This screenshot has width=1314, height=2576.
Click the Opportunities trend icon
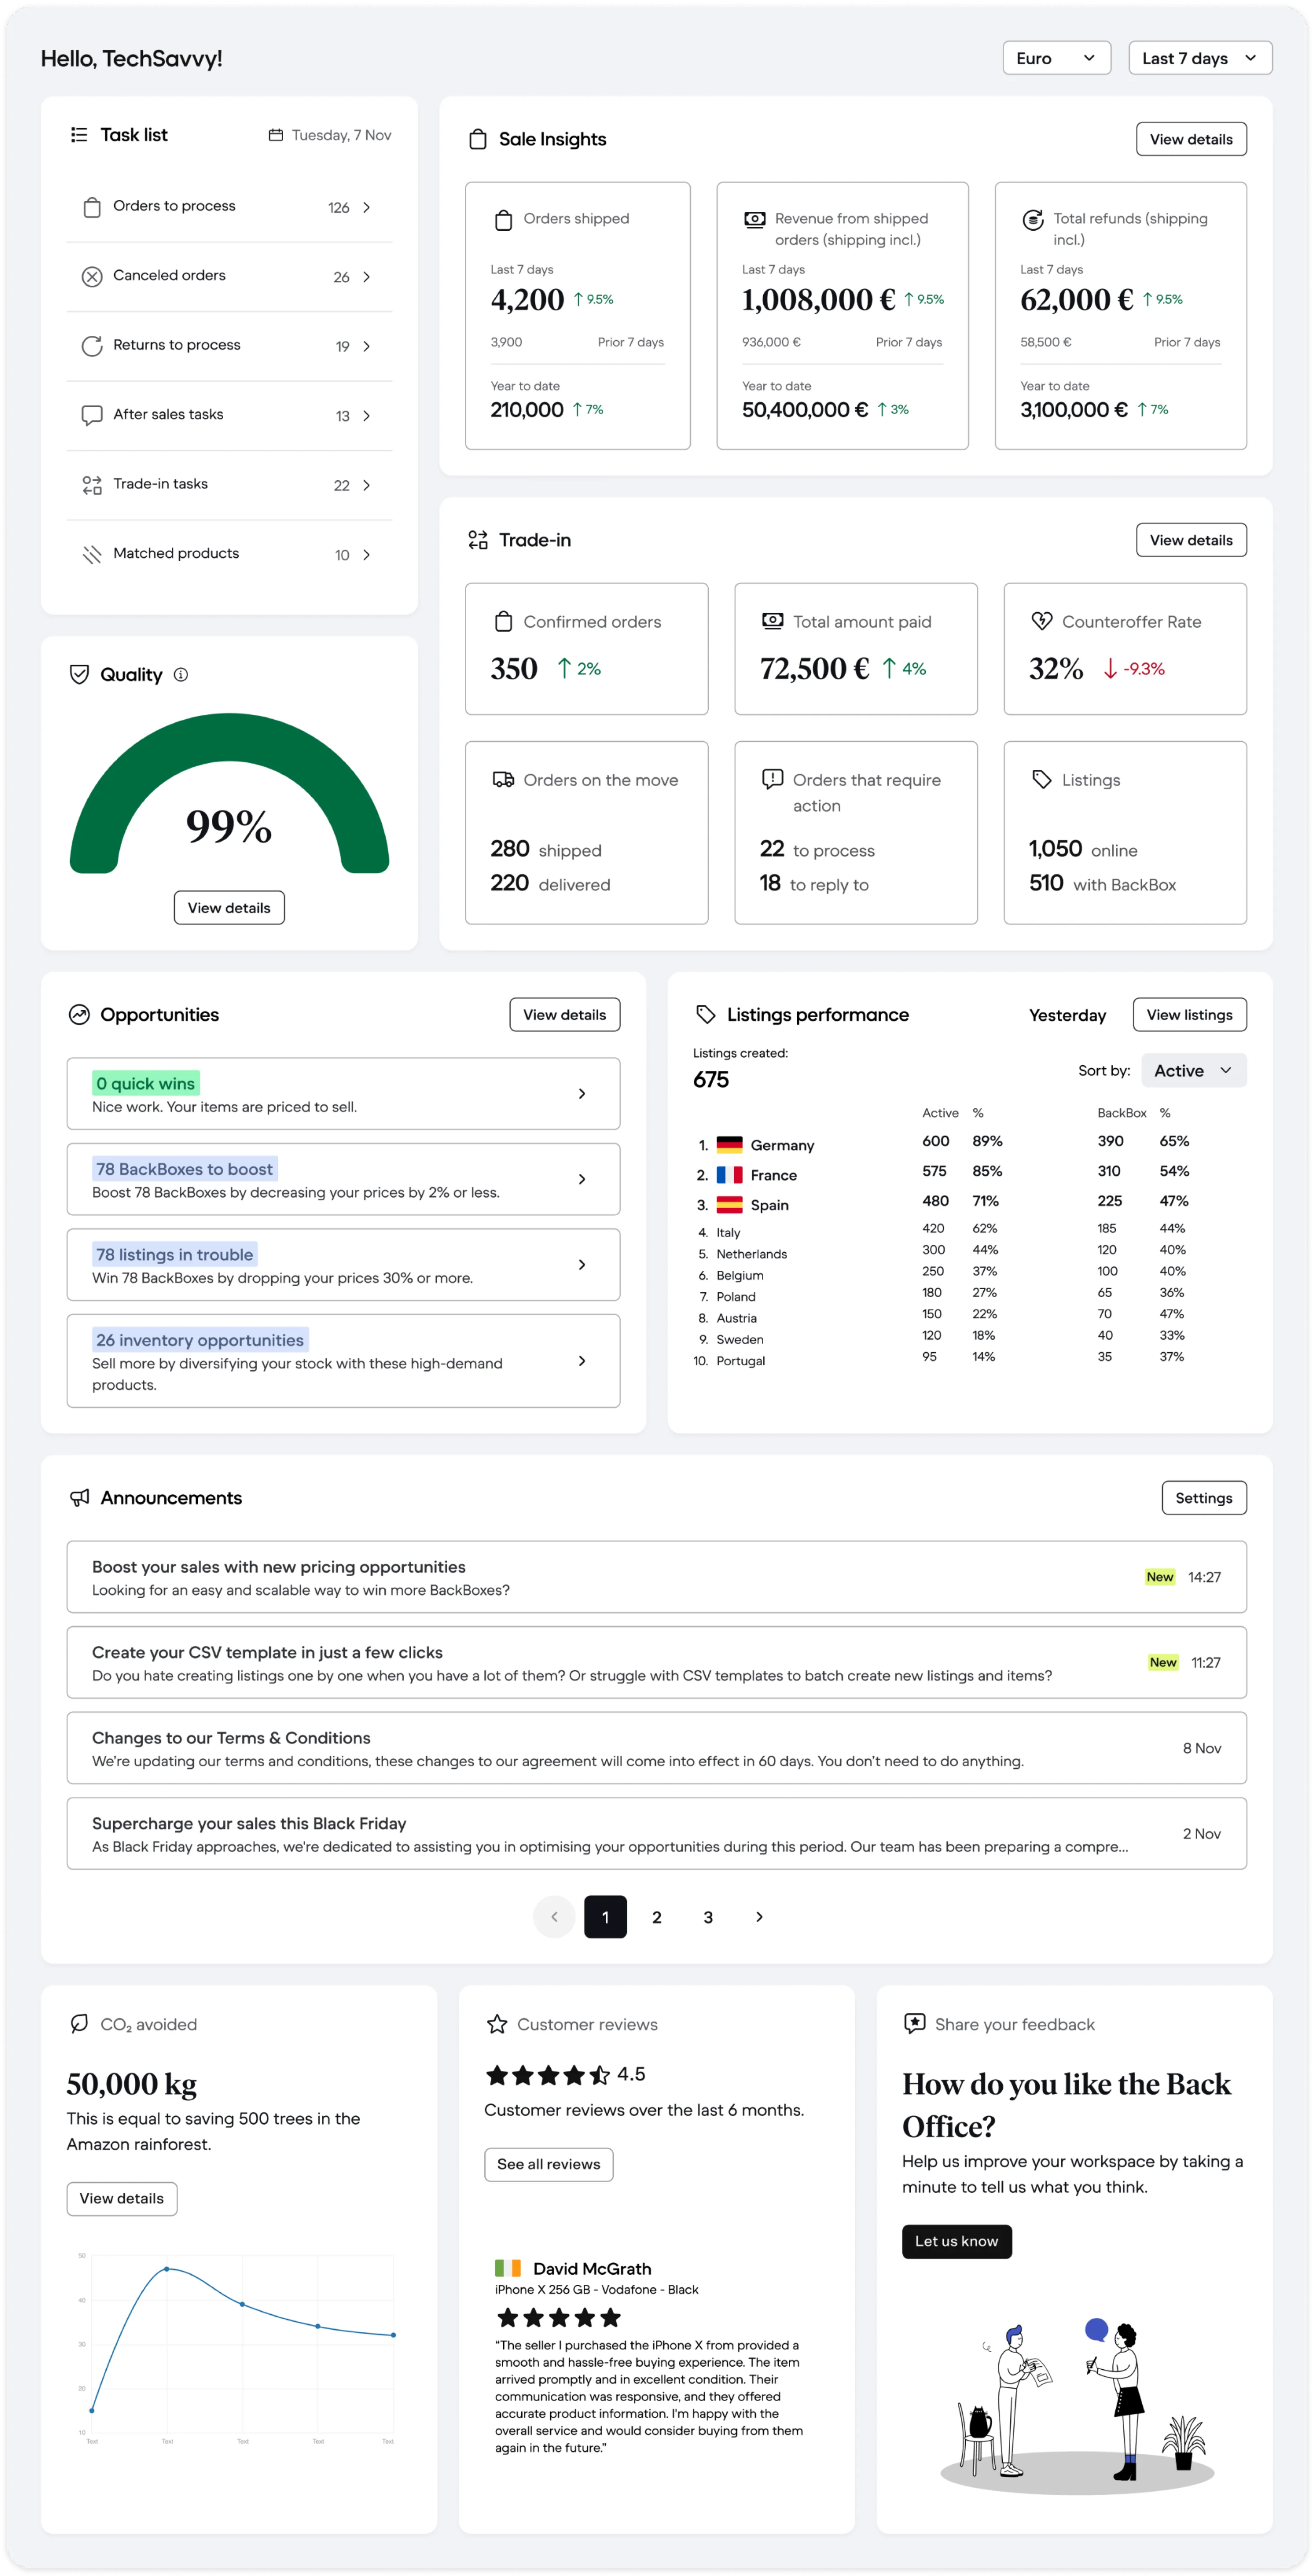tap(79, 1014)
